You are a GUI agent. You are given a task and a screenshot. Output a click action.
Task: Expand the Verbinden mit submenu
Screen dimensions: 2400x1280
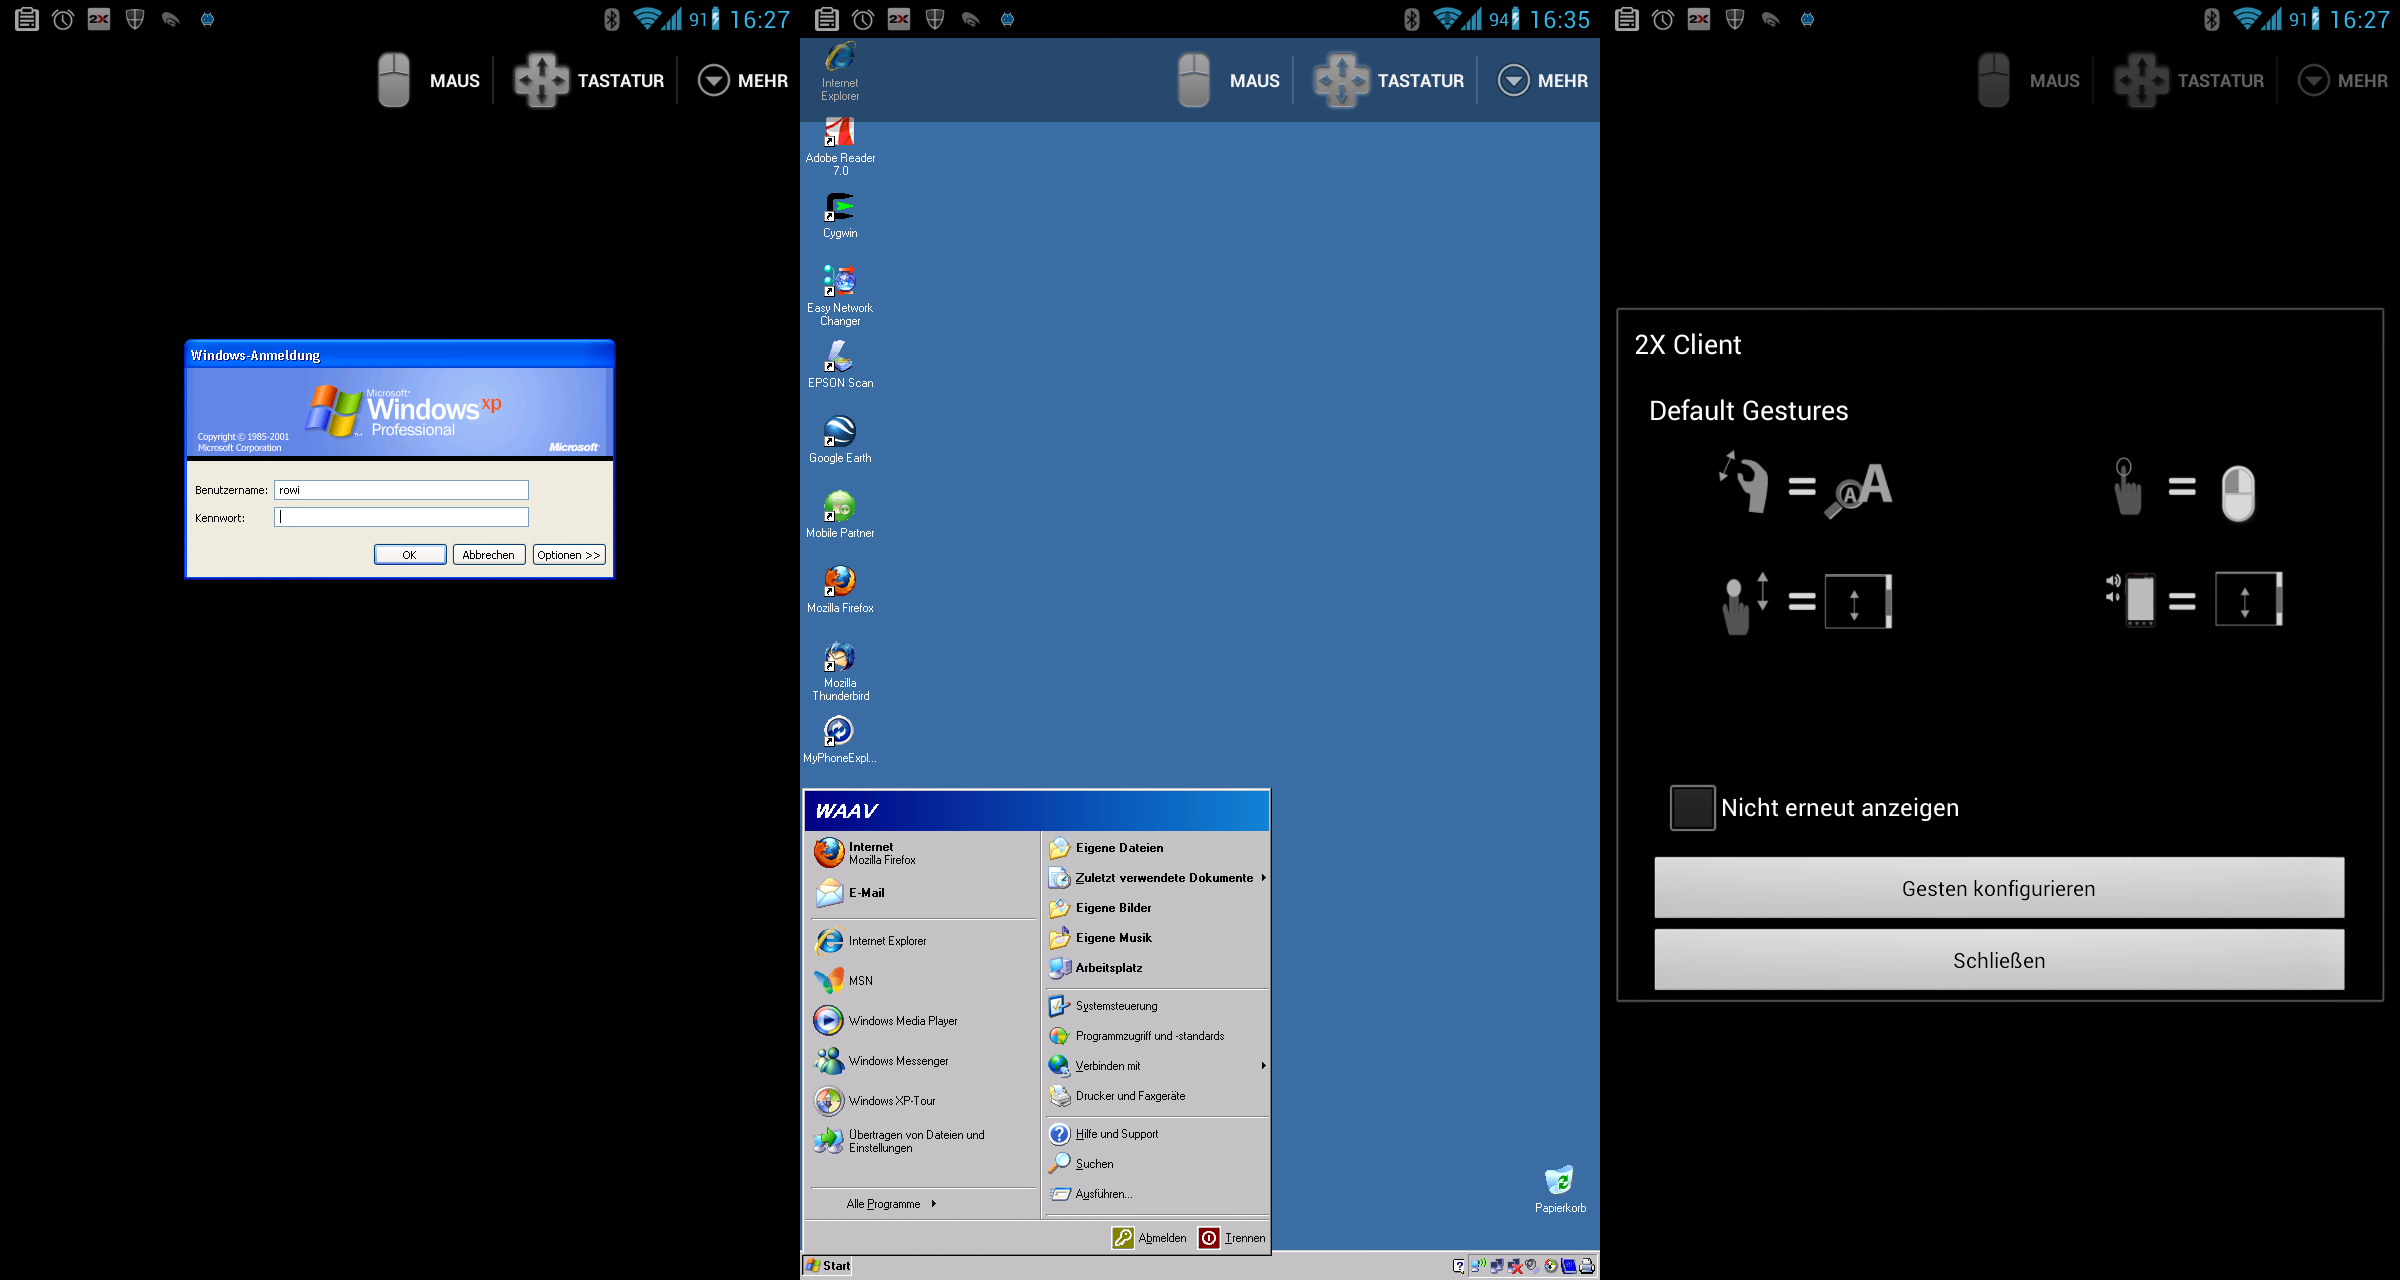1157,1066
